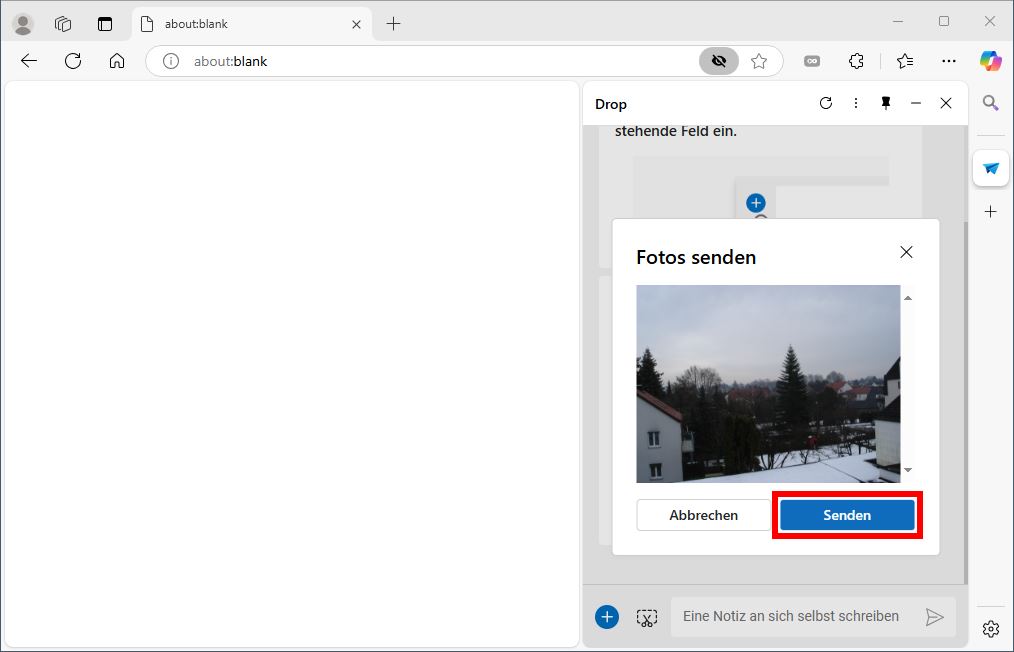Click the Senden button to send photos
1014x652 pixels.
846,514
